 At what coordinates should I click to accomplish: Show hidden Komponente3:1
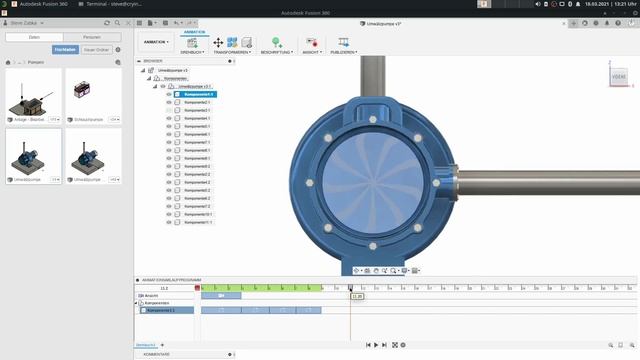(x=169, y=110)
